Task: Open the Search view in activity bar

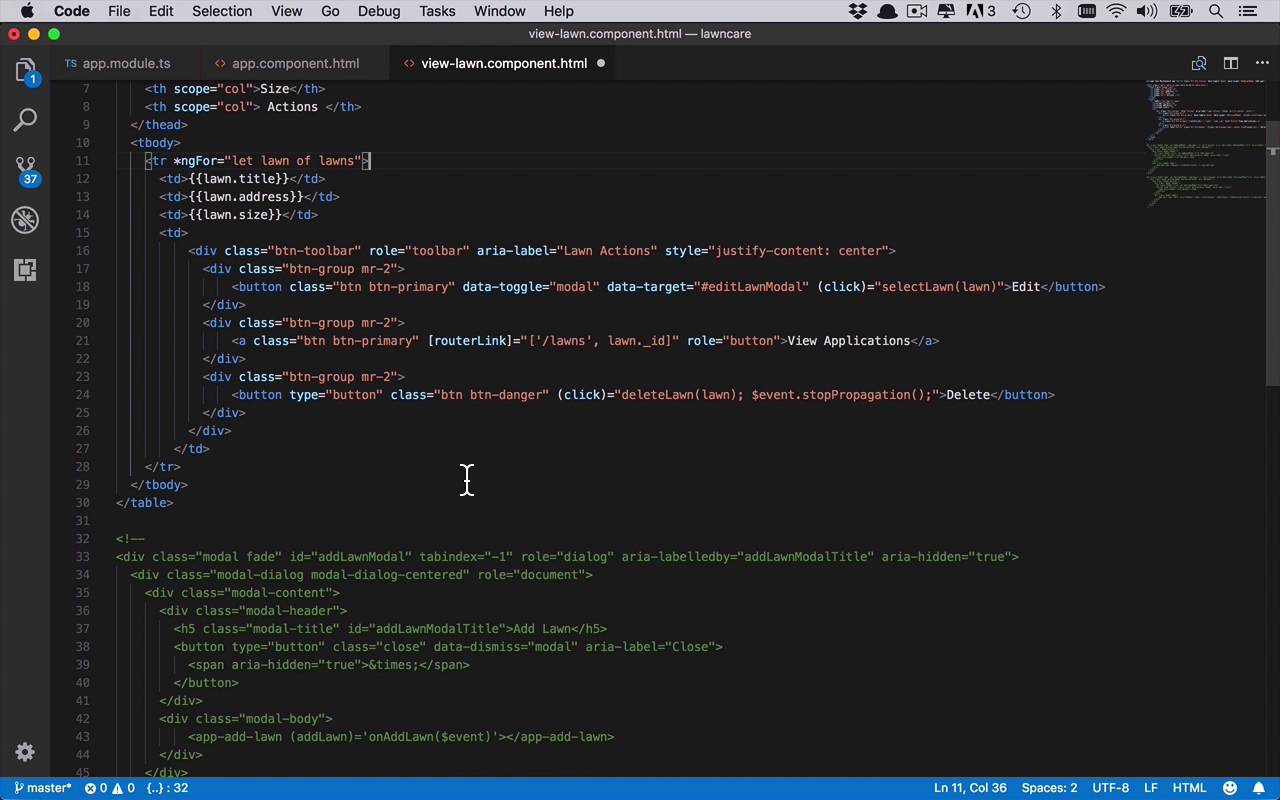Action: click(25, 121)
